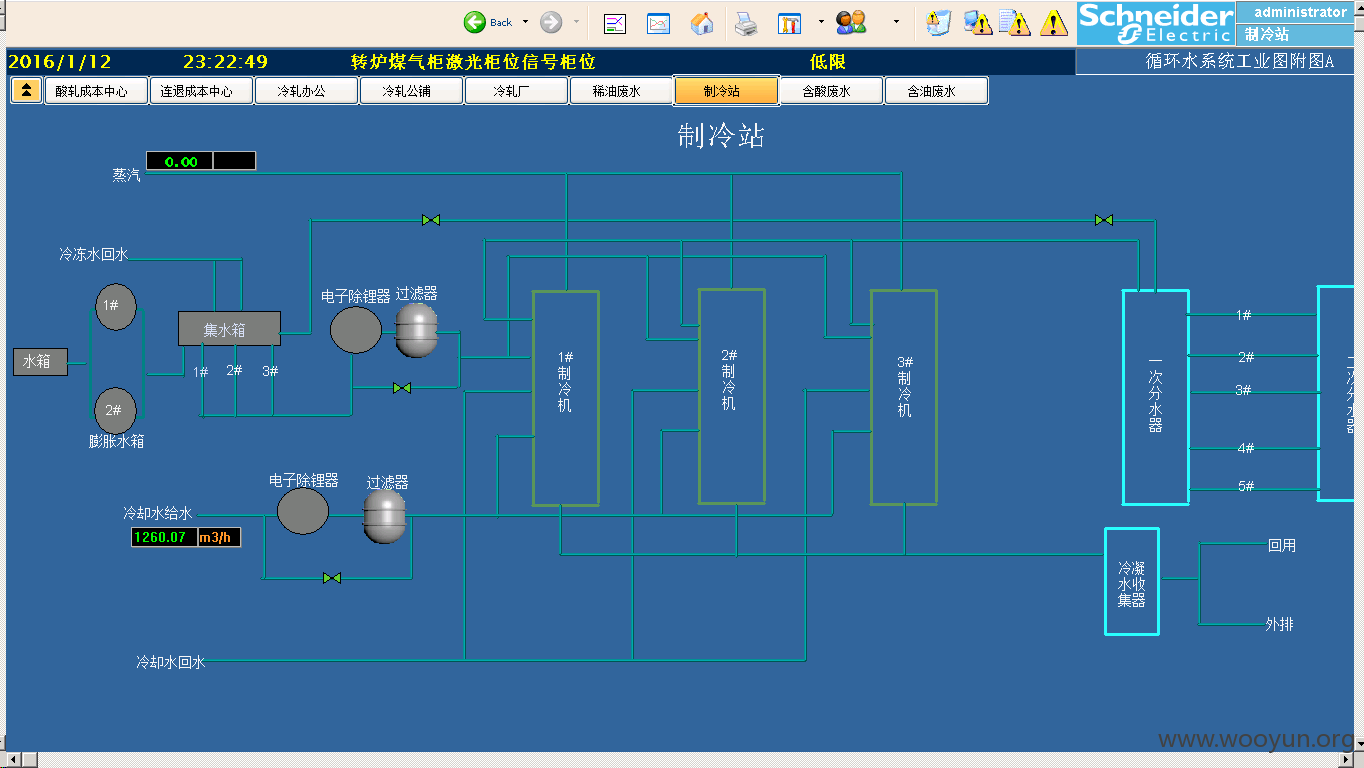Click the 冷却水给水 label
Image resolution: width=1364 pixels, height=768 pixels.
(x=157, y=513)
